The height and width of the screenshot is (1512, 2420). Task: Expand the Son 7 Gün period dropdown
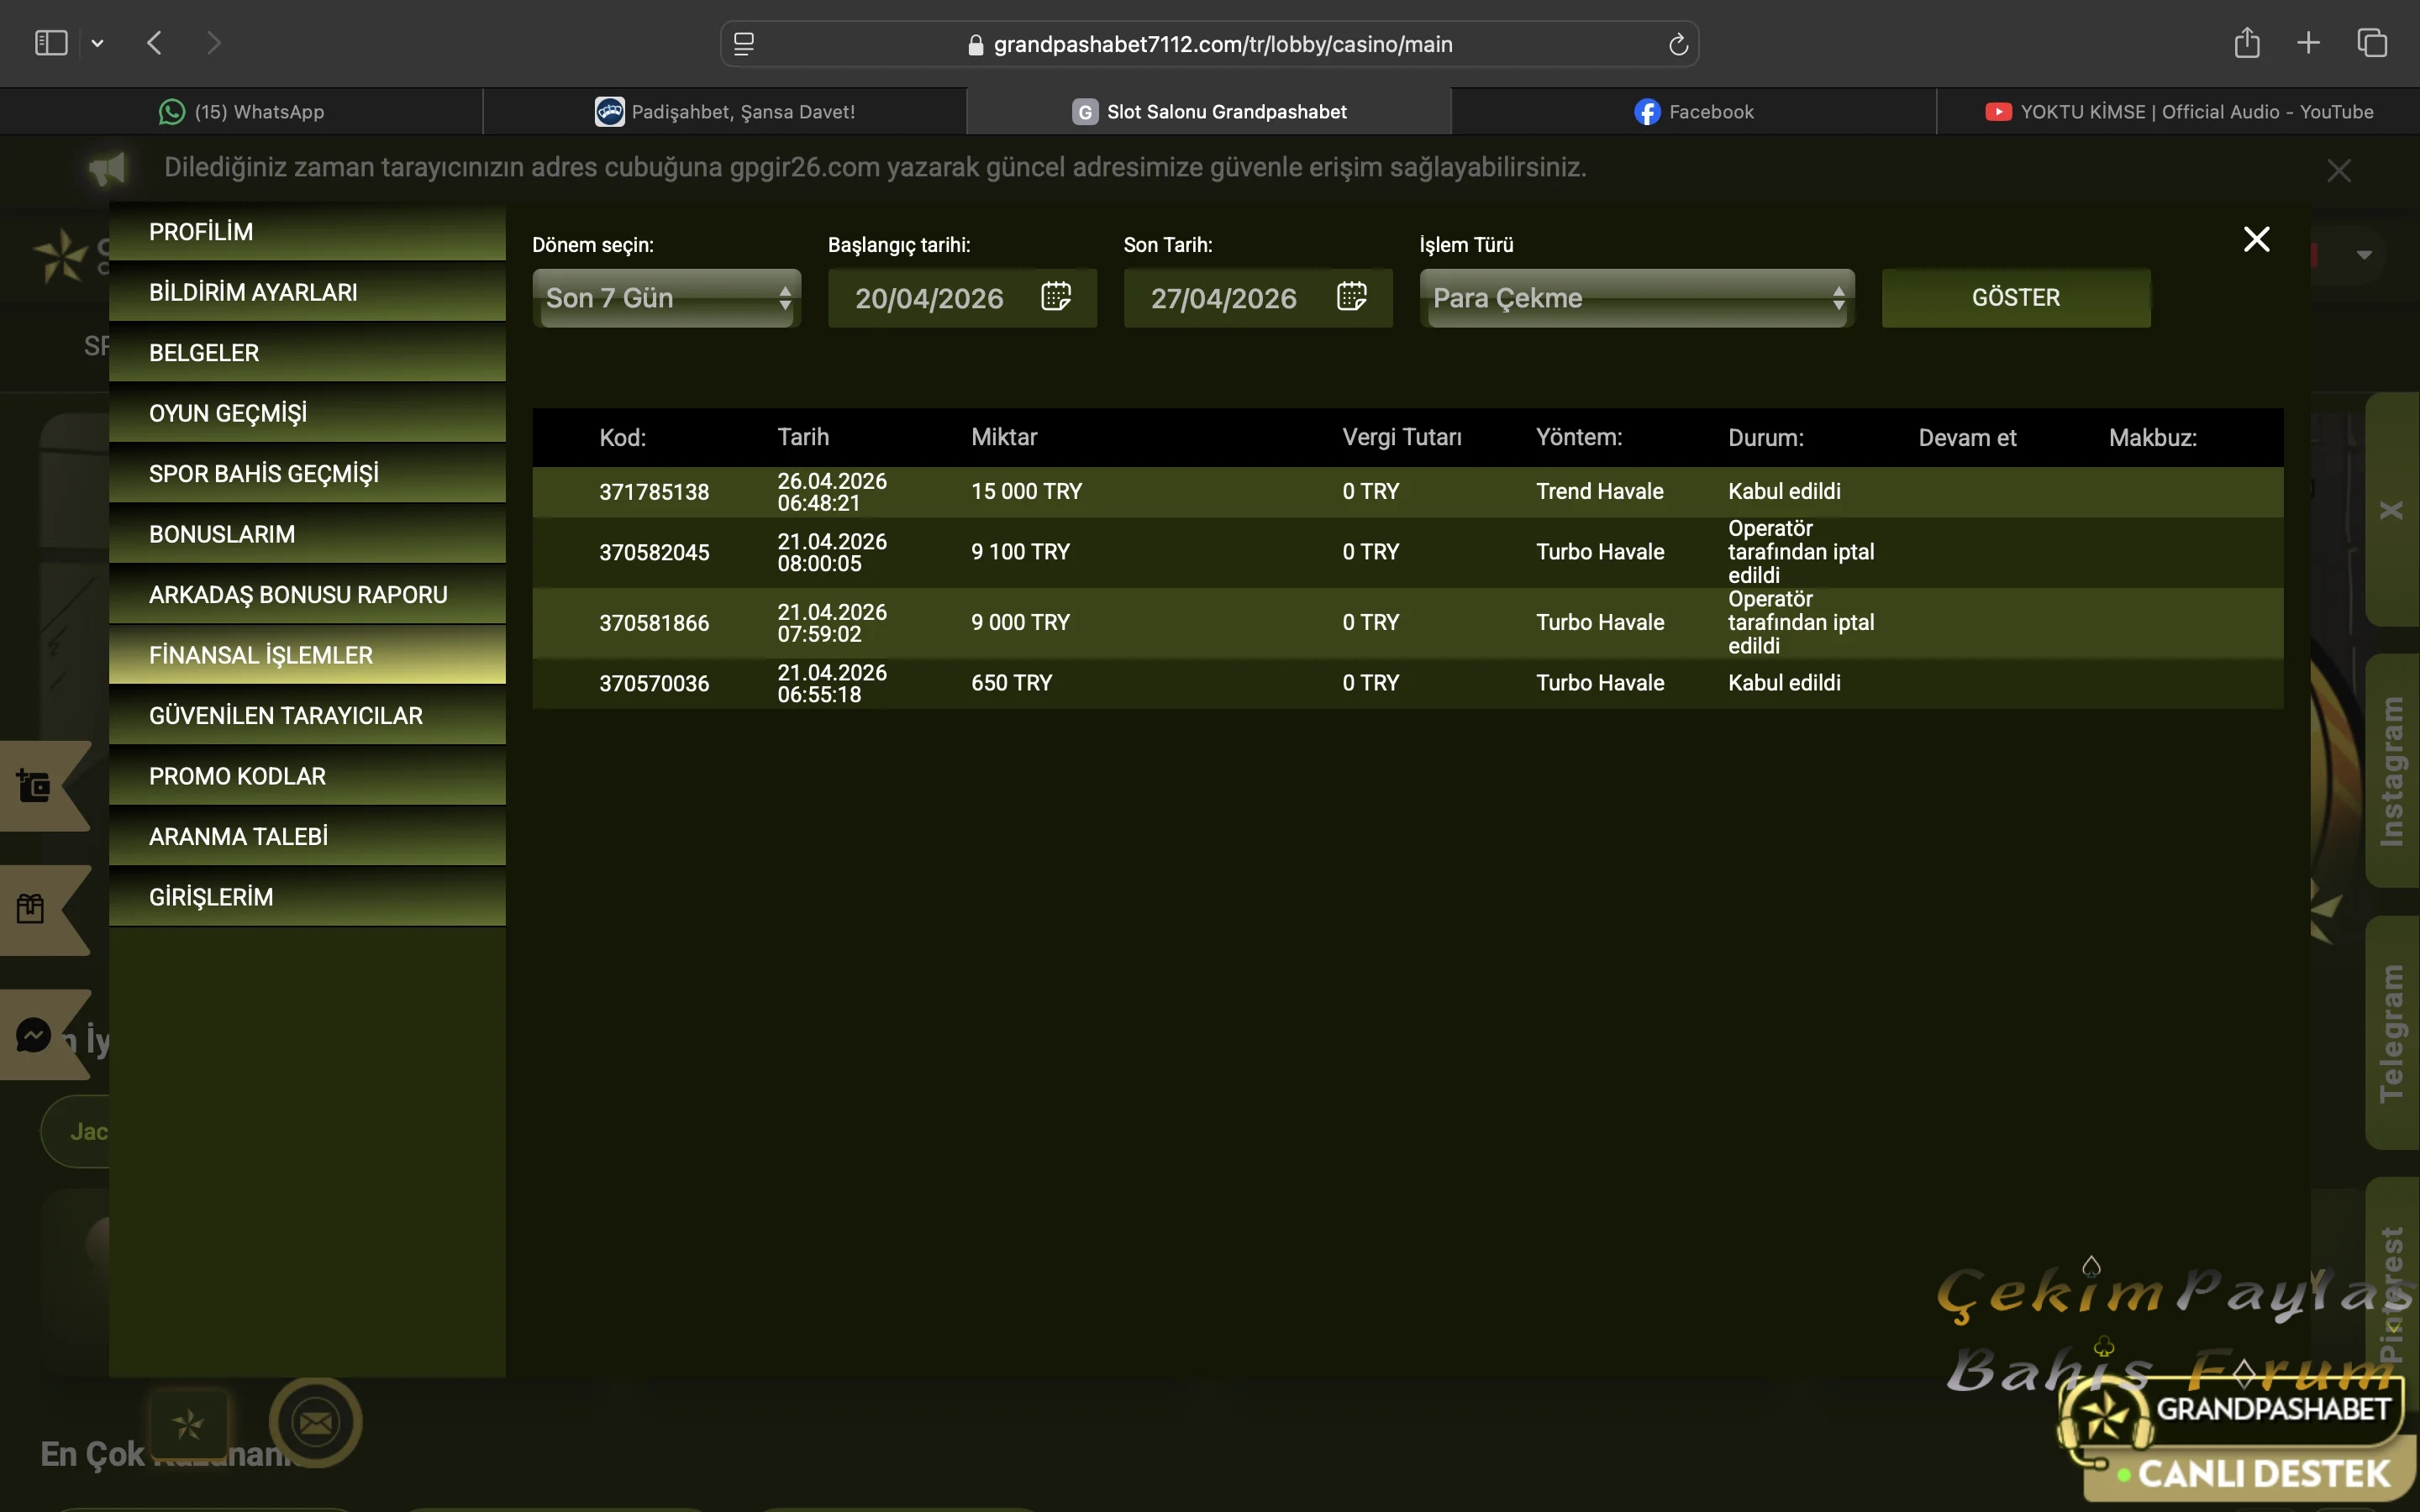667,298
